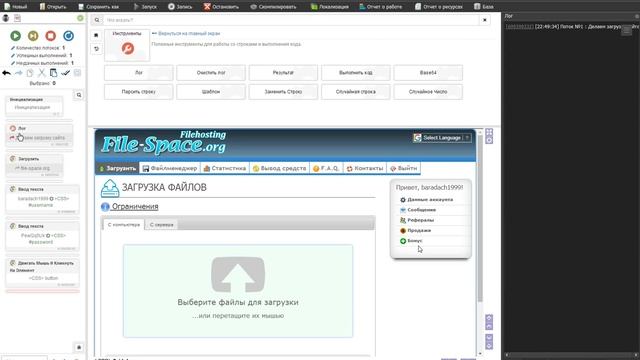Screen dimensions: 640x360
Task: Click the Шаблон tool button
Action: pyautogui.click(x=211, y=92)
